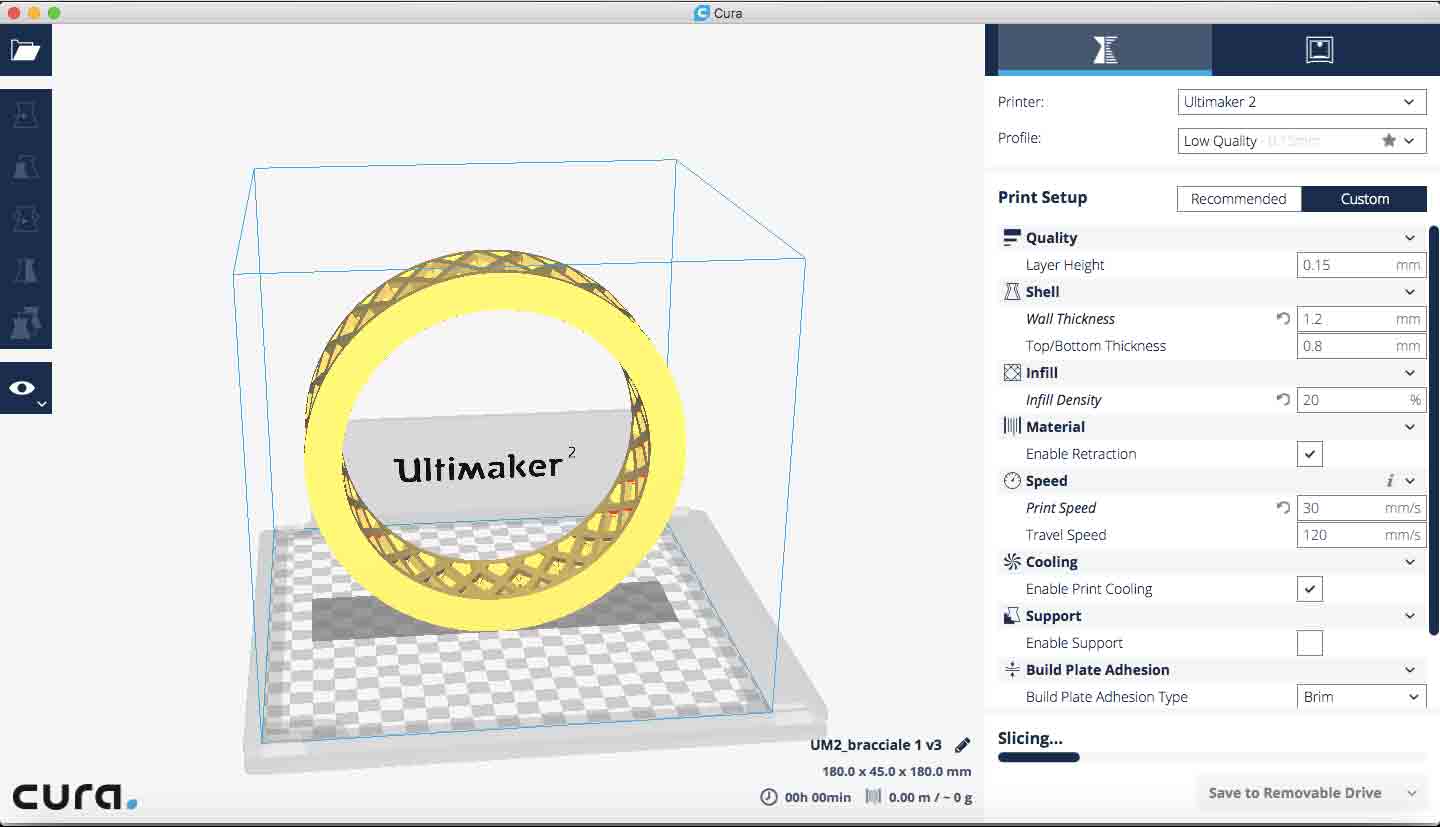1440x827 pixels.
Task: Click the Travel Speed input field
Action: 1361,535
